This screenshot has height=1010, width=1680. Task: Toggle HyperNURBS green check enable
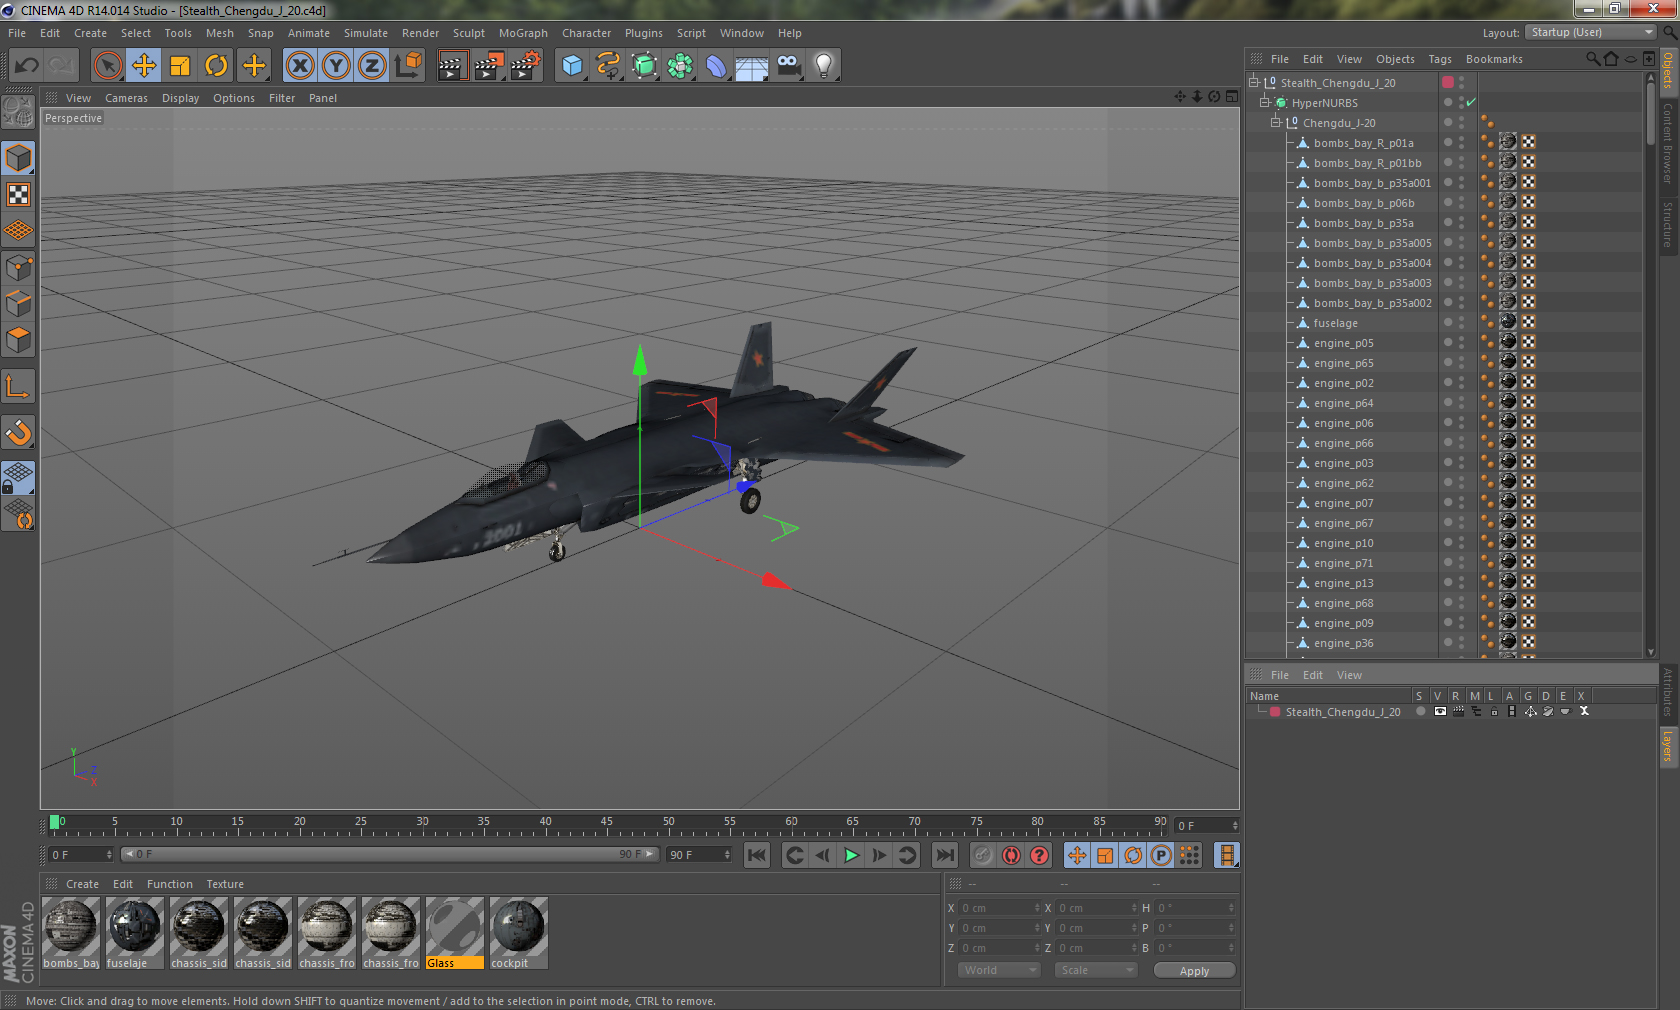[1471, 103]
